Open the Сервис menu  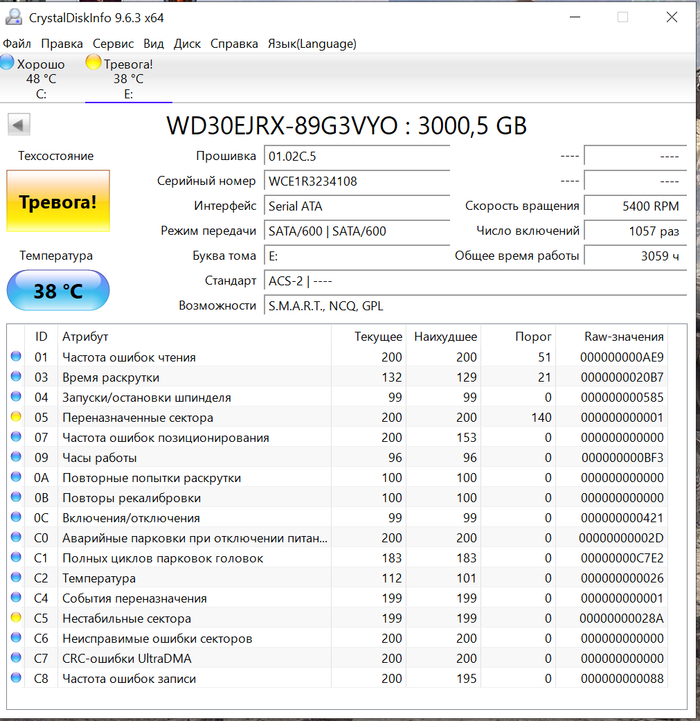click(113, 43)
